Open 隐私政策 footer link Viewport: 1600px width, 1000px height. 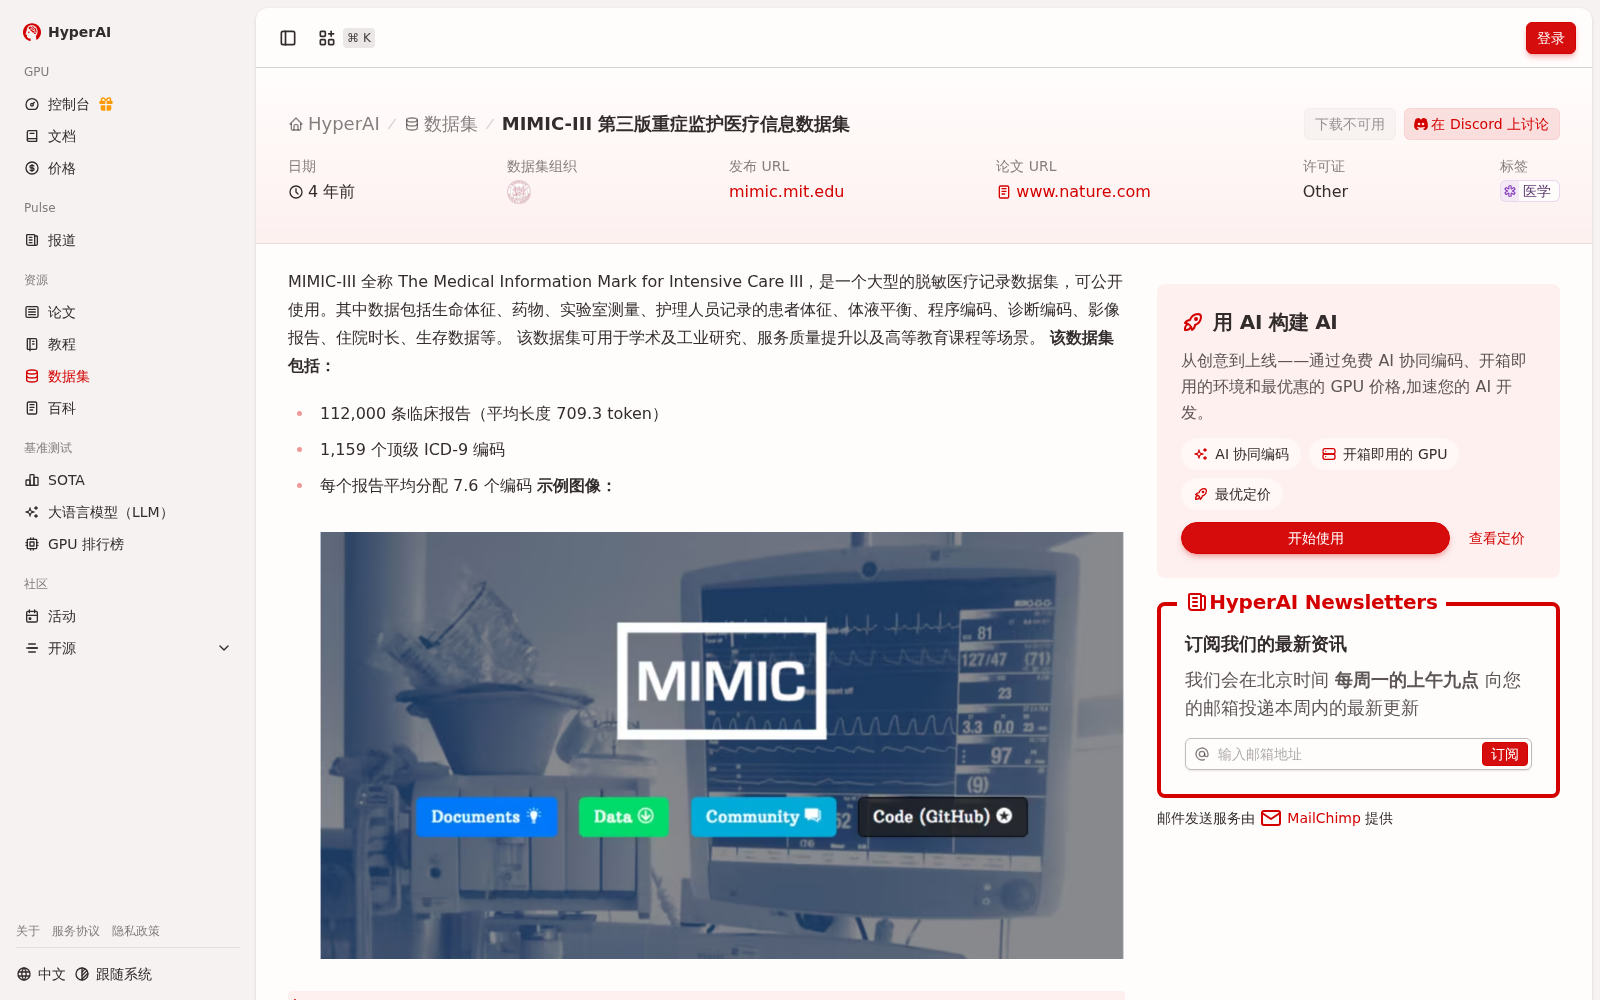click(x=136, y=931)
